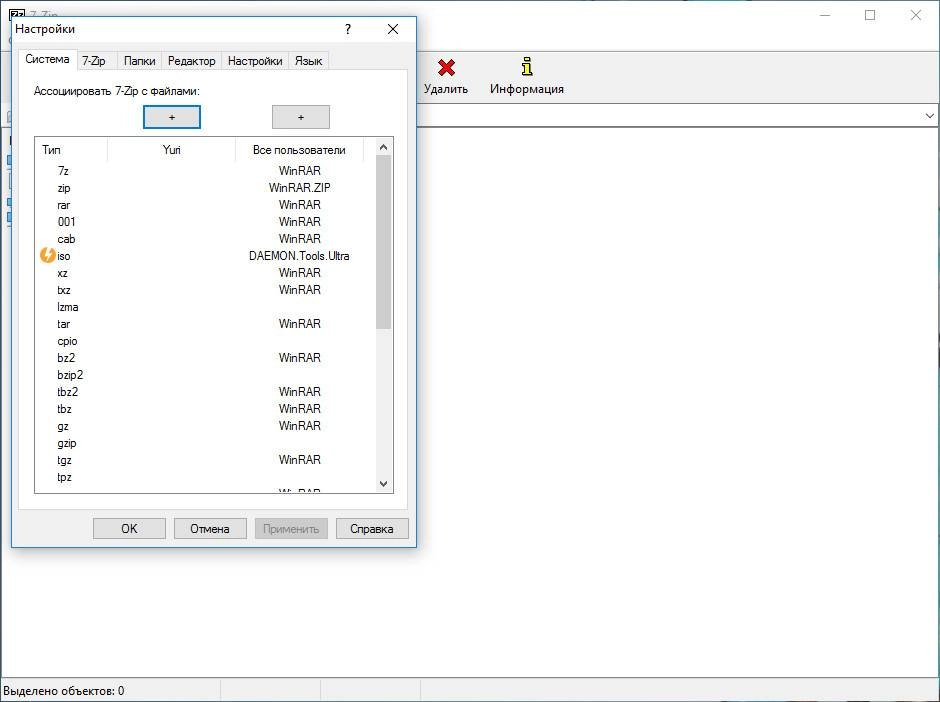
Task: Open help with the Справка button
Action: [x=372, y=529]
